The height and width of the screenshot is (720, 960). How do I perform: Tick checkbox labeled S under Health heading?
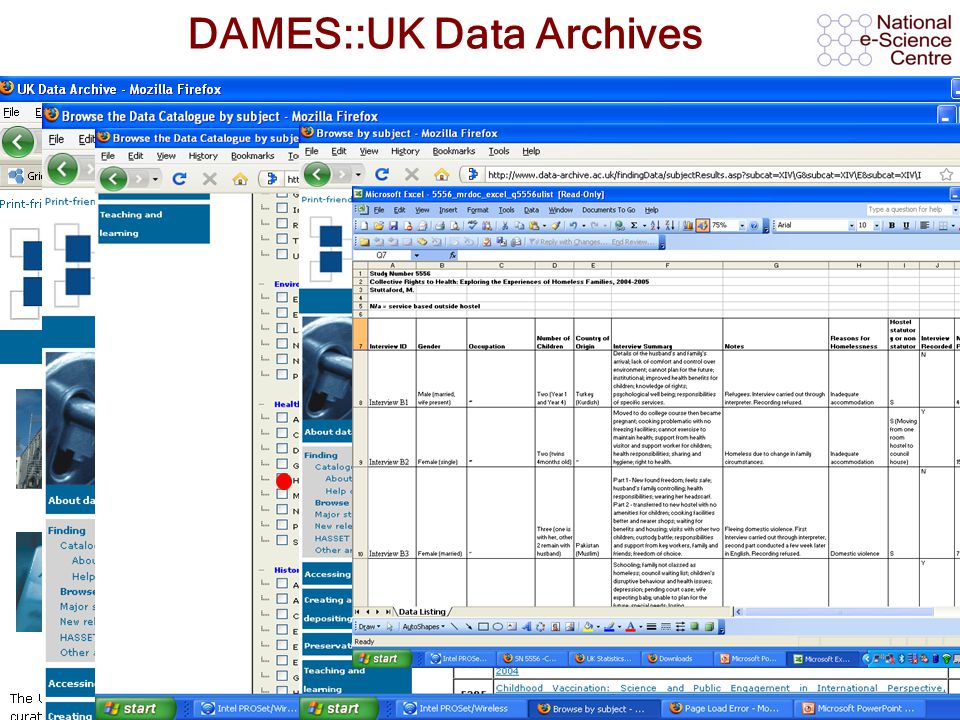click(282, 540)
